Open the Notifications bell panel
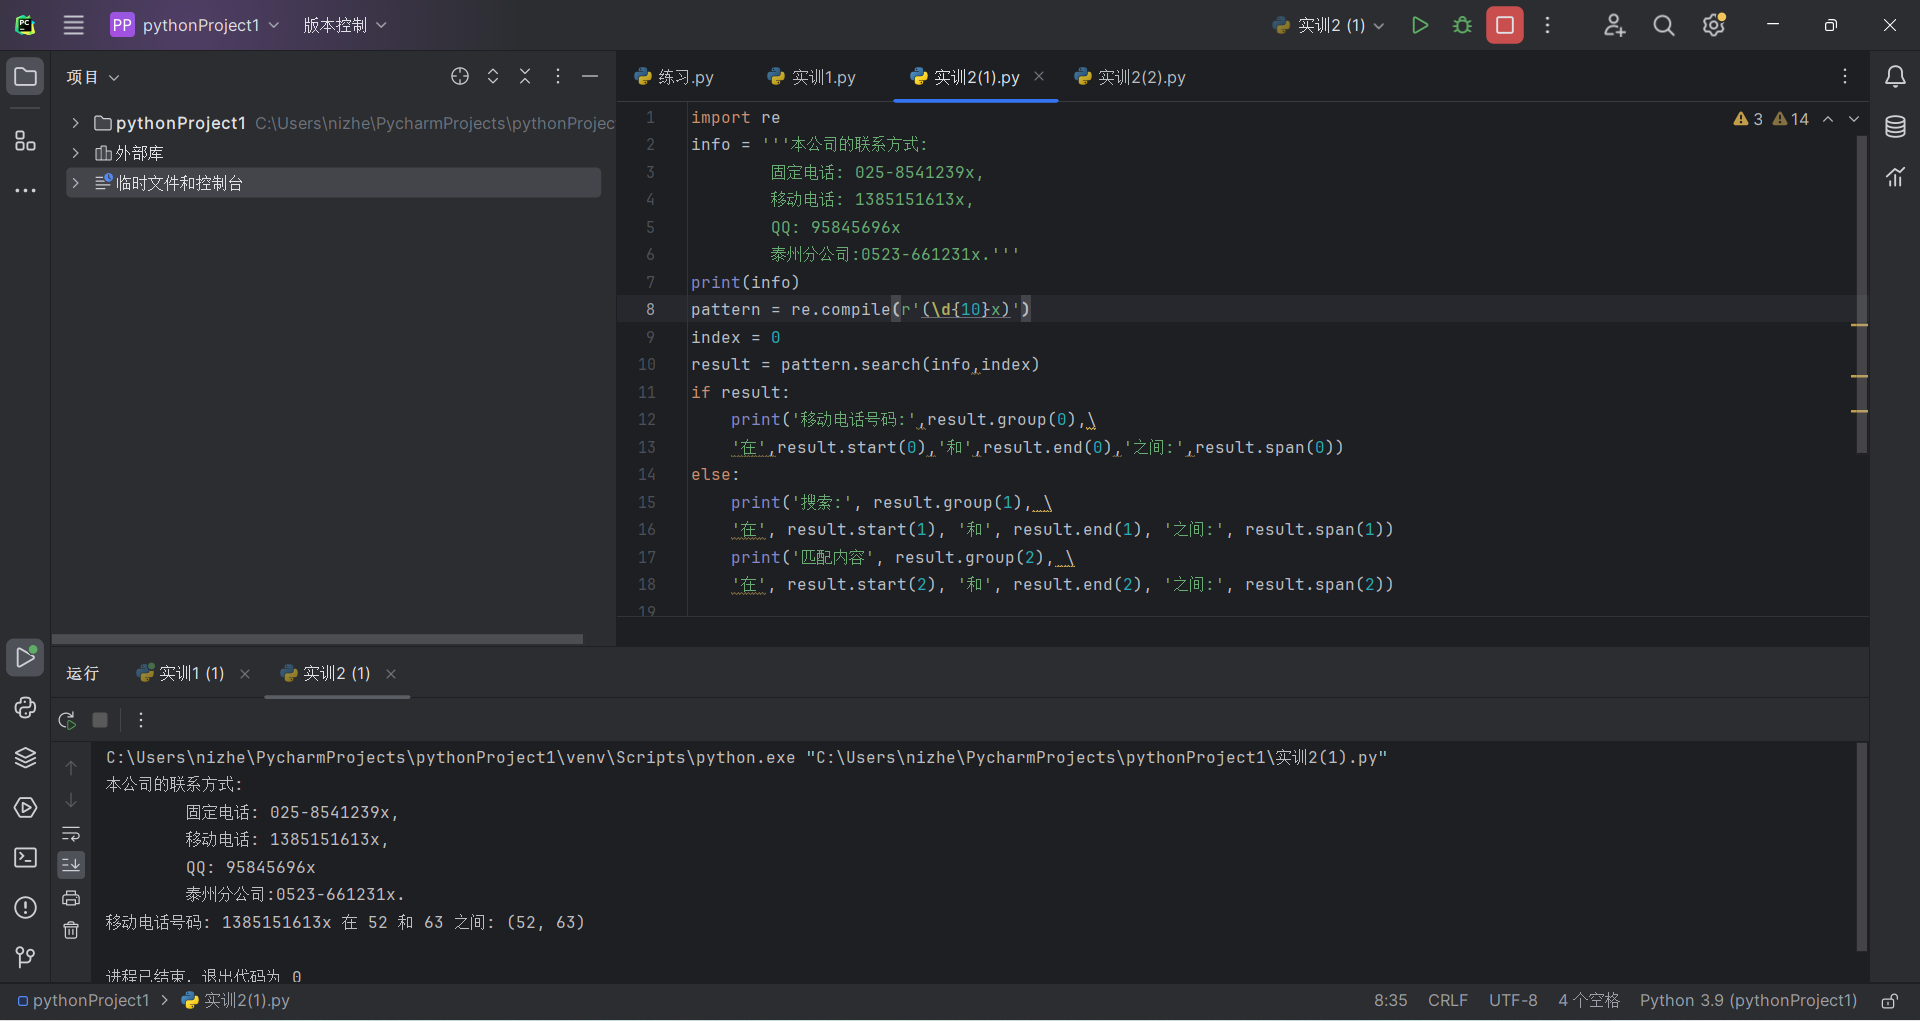Viewport: 1920px width, 1021px height. (x=1895, y=77)
